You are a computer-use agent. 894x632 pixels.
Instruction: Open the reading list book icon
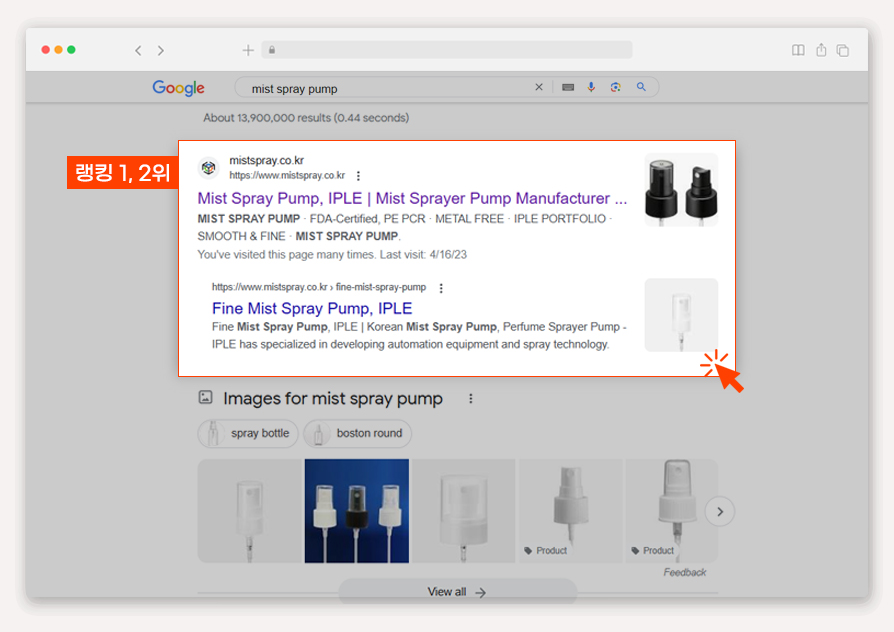coord(798,50)
